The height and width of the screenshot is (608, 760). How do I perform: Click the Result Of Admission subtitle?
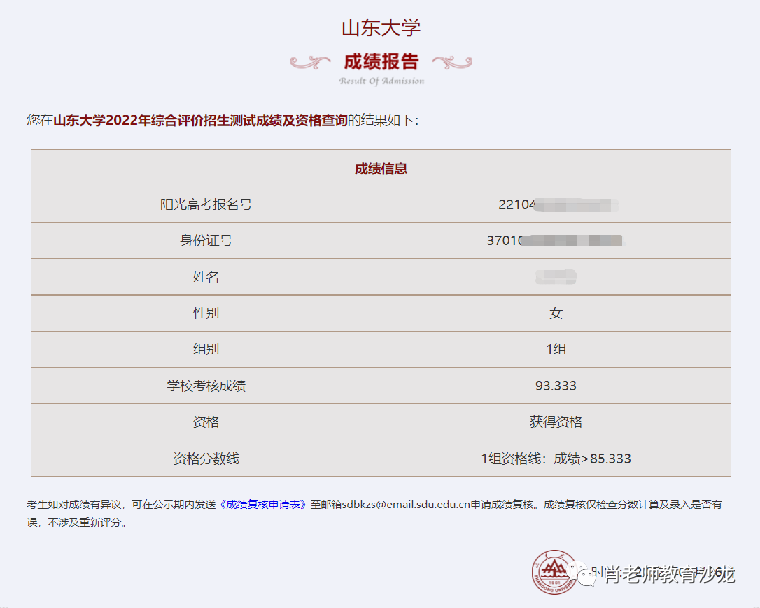click(381, 81)
